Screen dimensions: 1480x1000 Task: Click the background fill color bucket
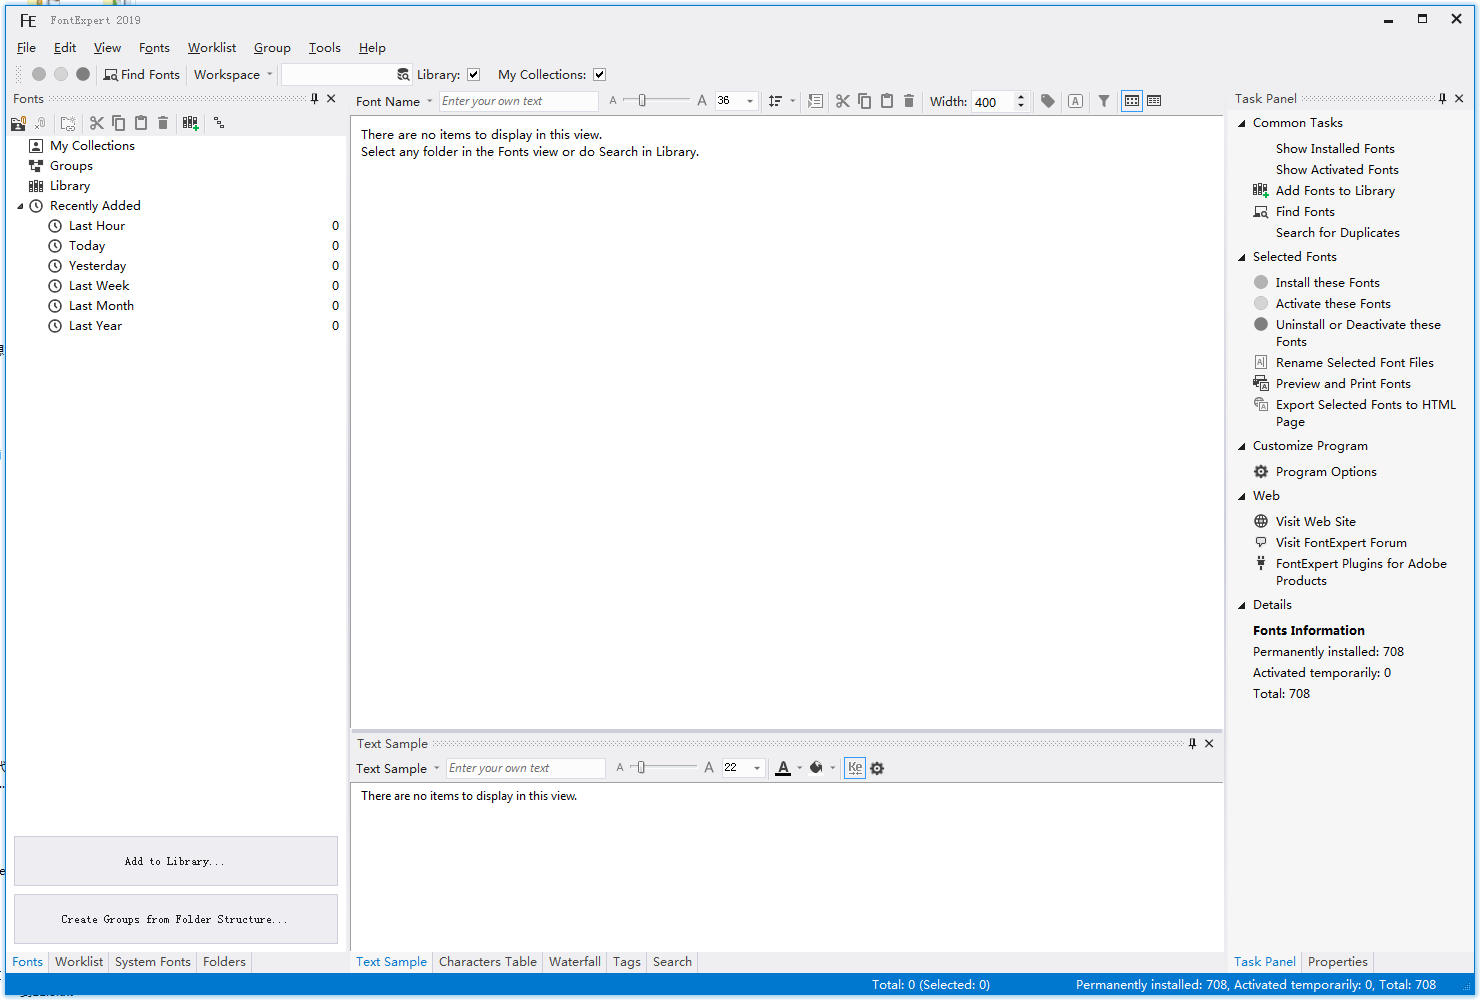pos(816,768)
